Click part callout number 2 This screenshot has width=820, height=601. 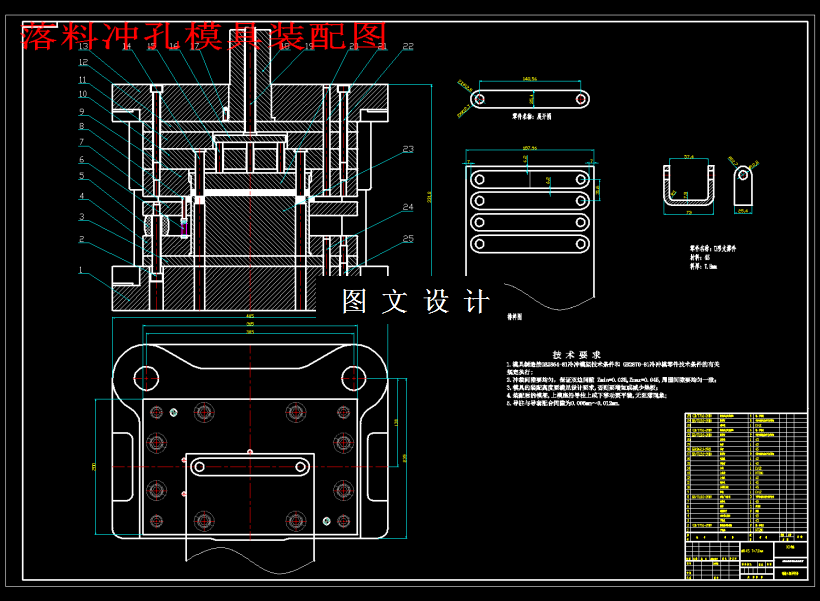tap(82, 239)
